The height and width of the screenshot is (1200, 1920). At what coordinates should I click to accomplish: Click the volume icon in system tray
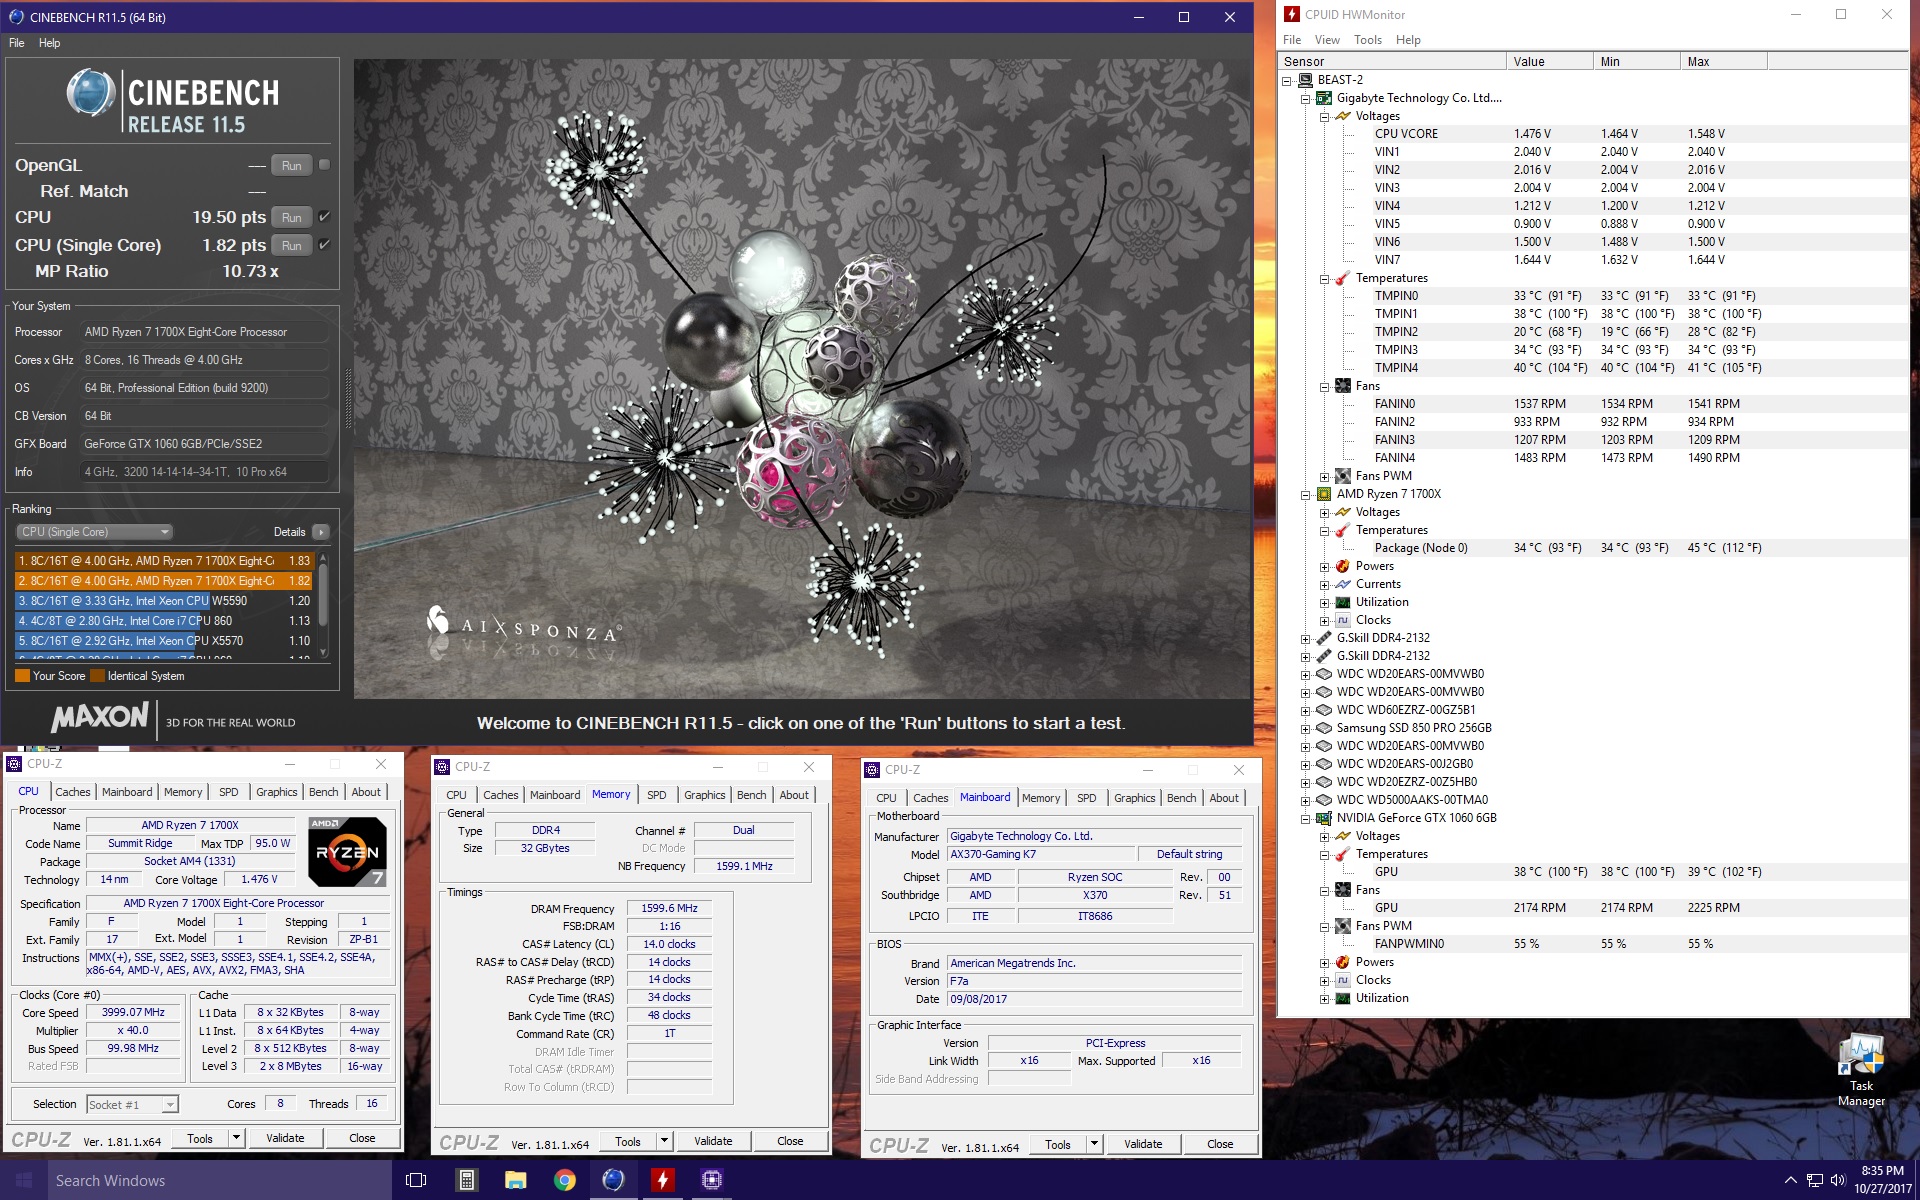1837,1181
